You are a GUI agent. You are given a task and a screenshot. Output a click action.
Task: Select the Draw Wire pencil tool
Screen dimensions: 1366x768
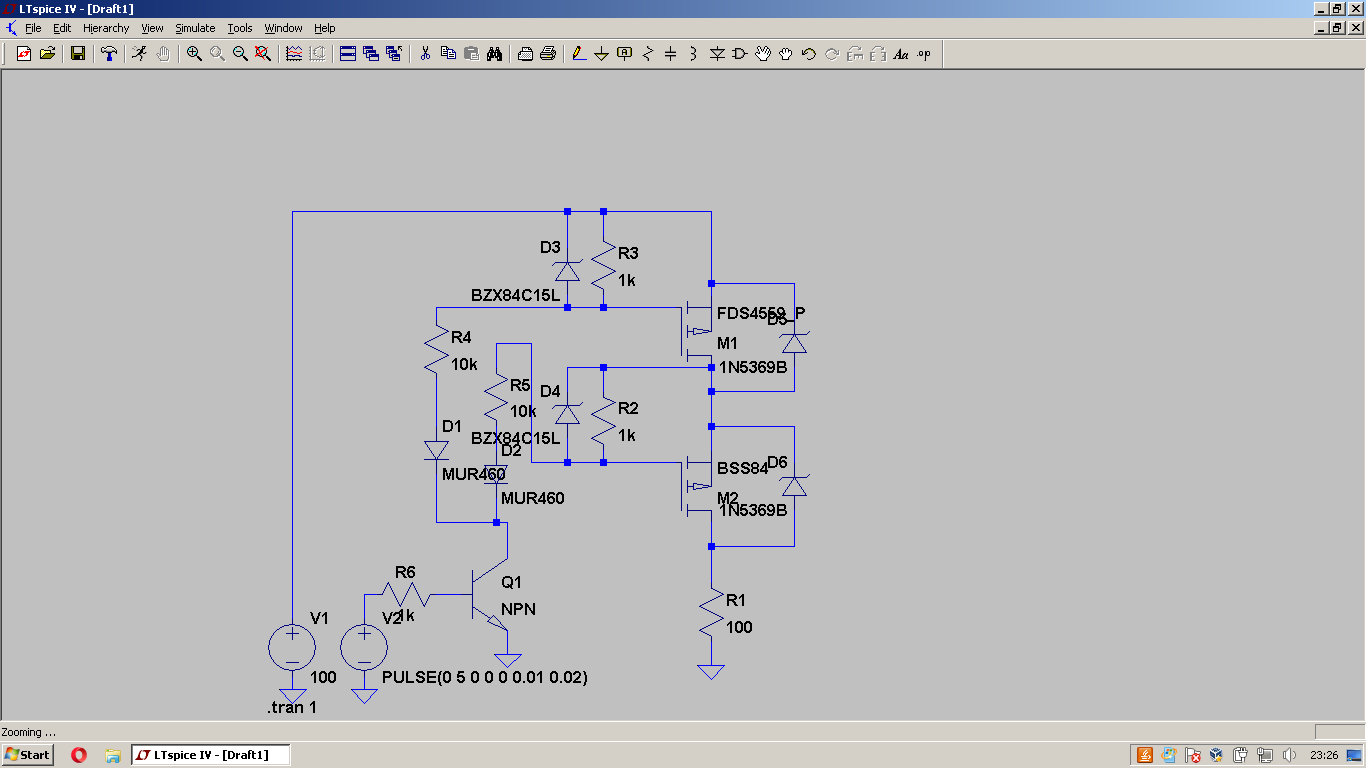click(x=579, y=54)
